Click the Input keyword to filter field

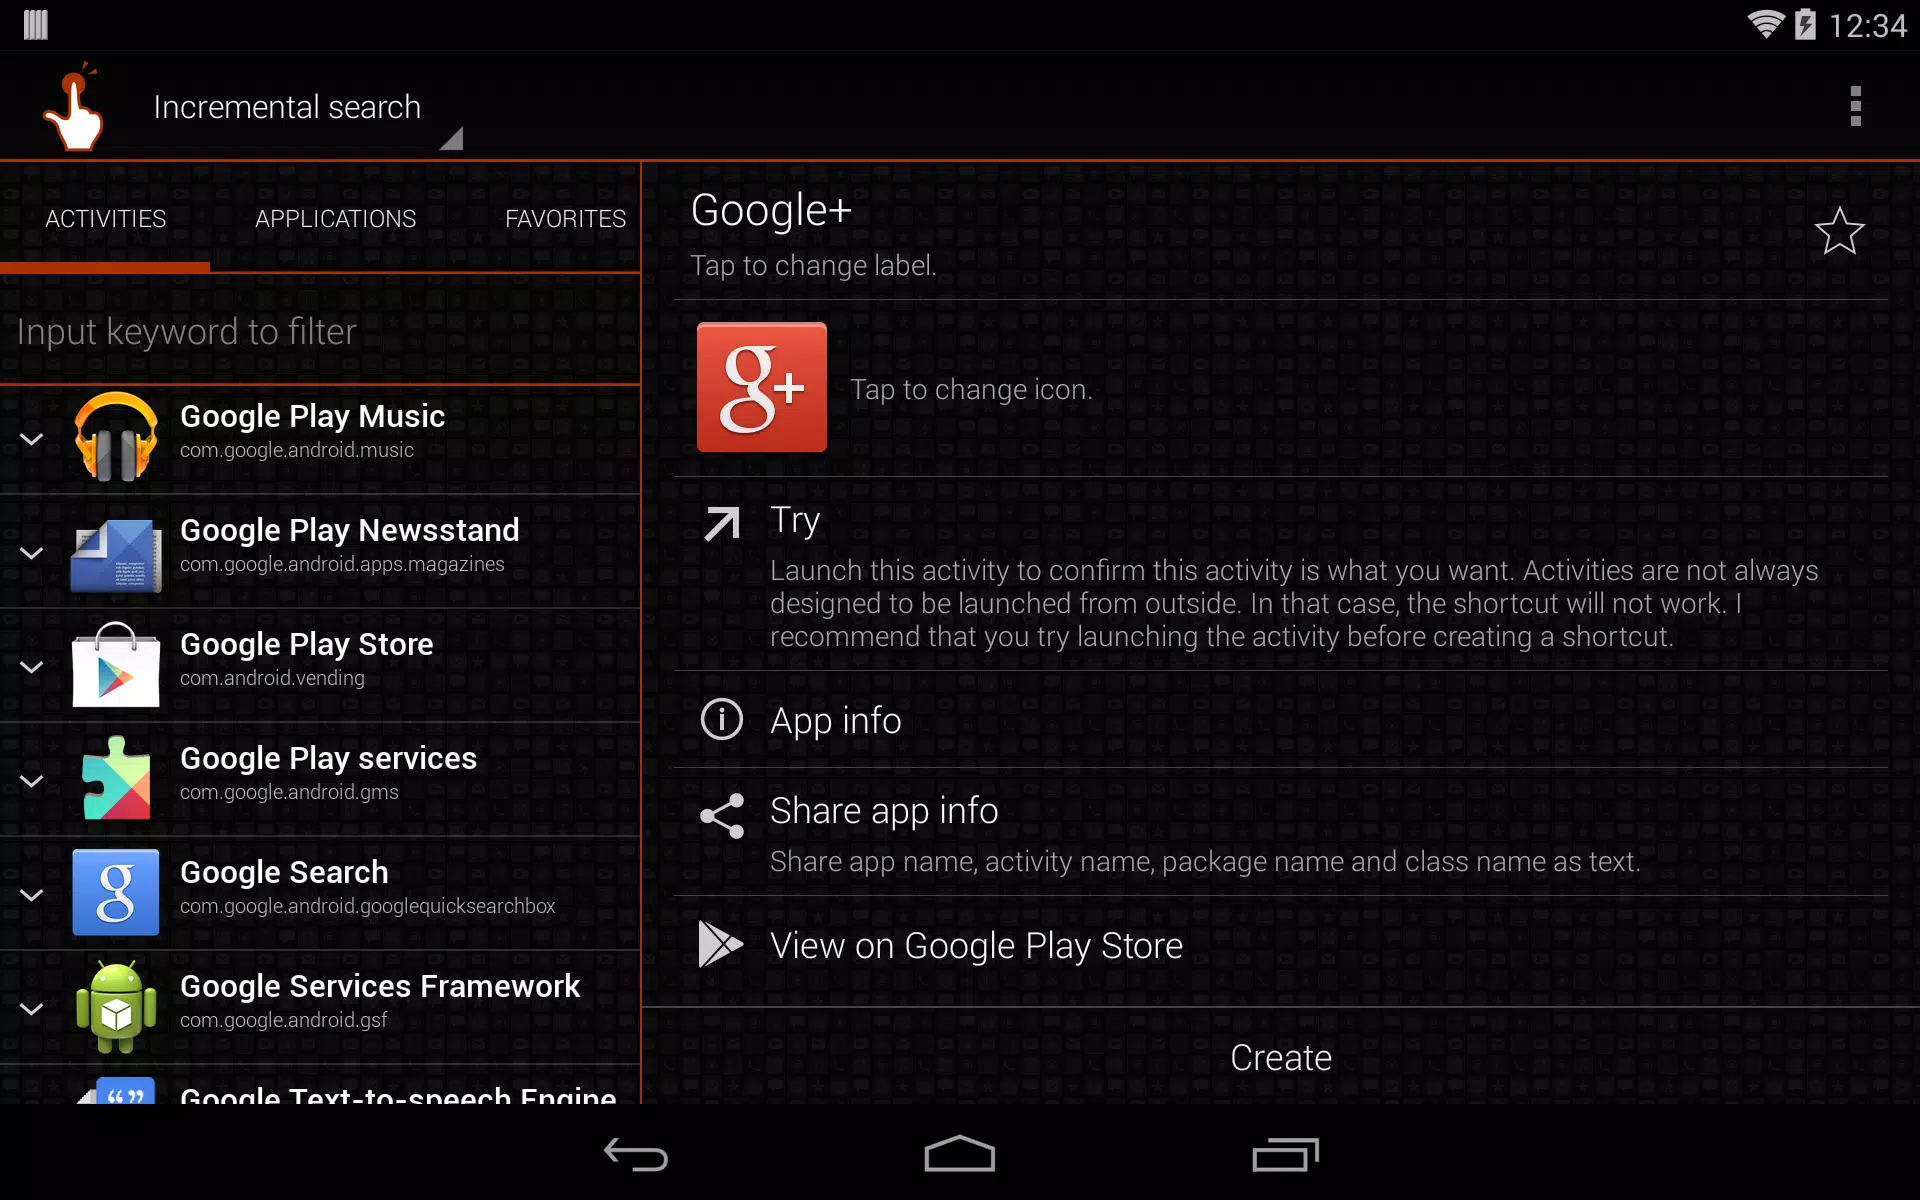click(319, 330)
